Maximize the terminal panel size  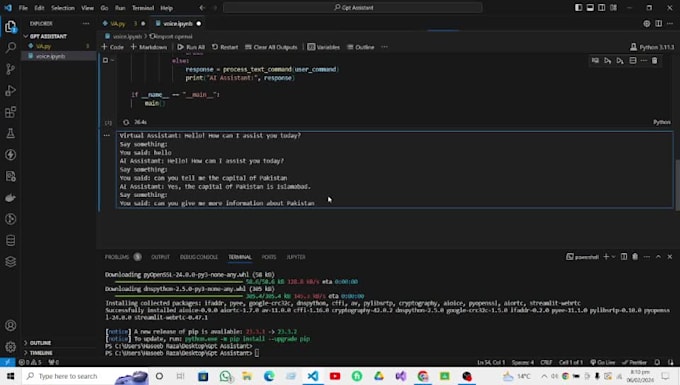(x=658, y=257)
